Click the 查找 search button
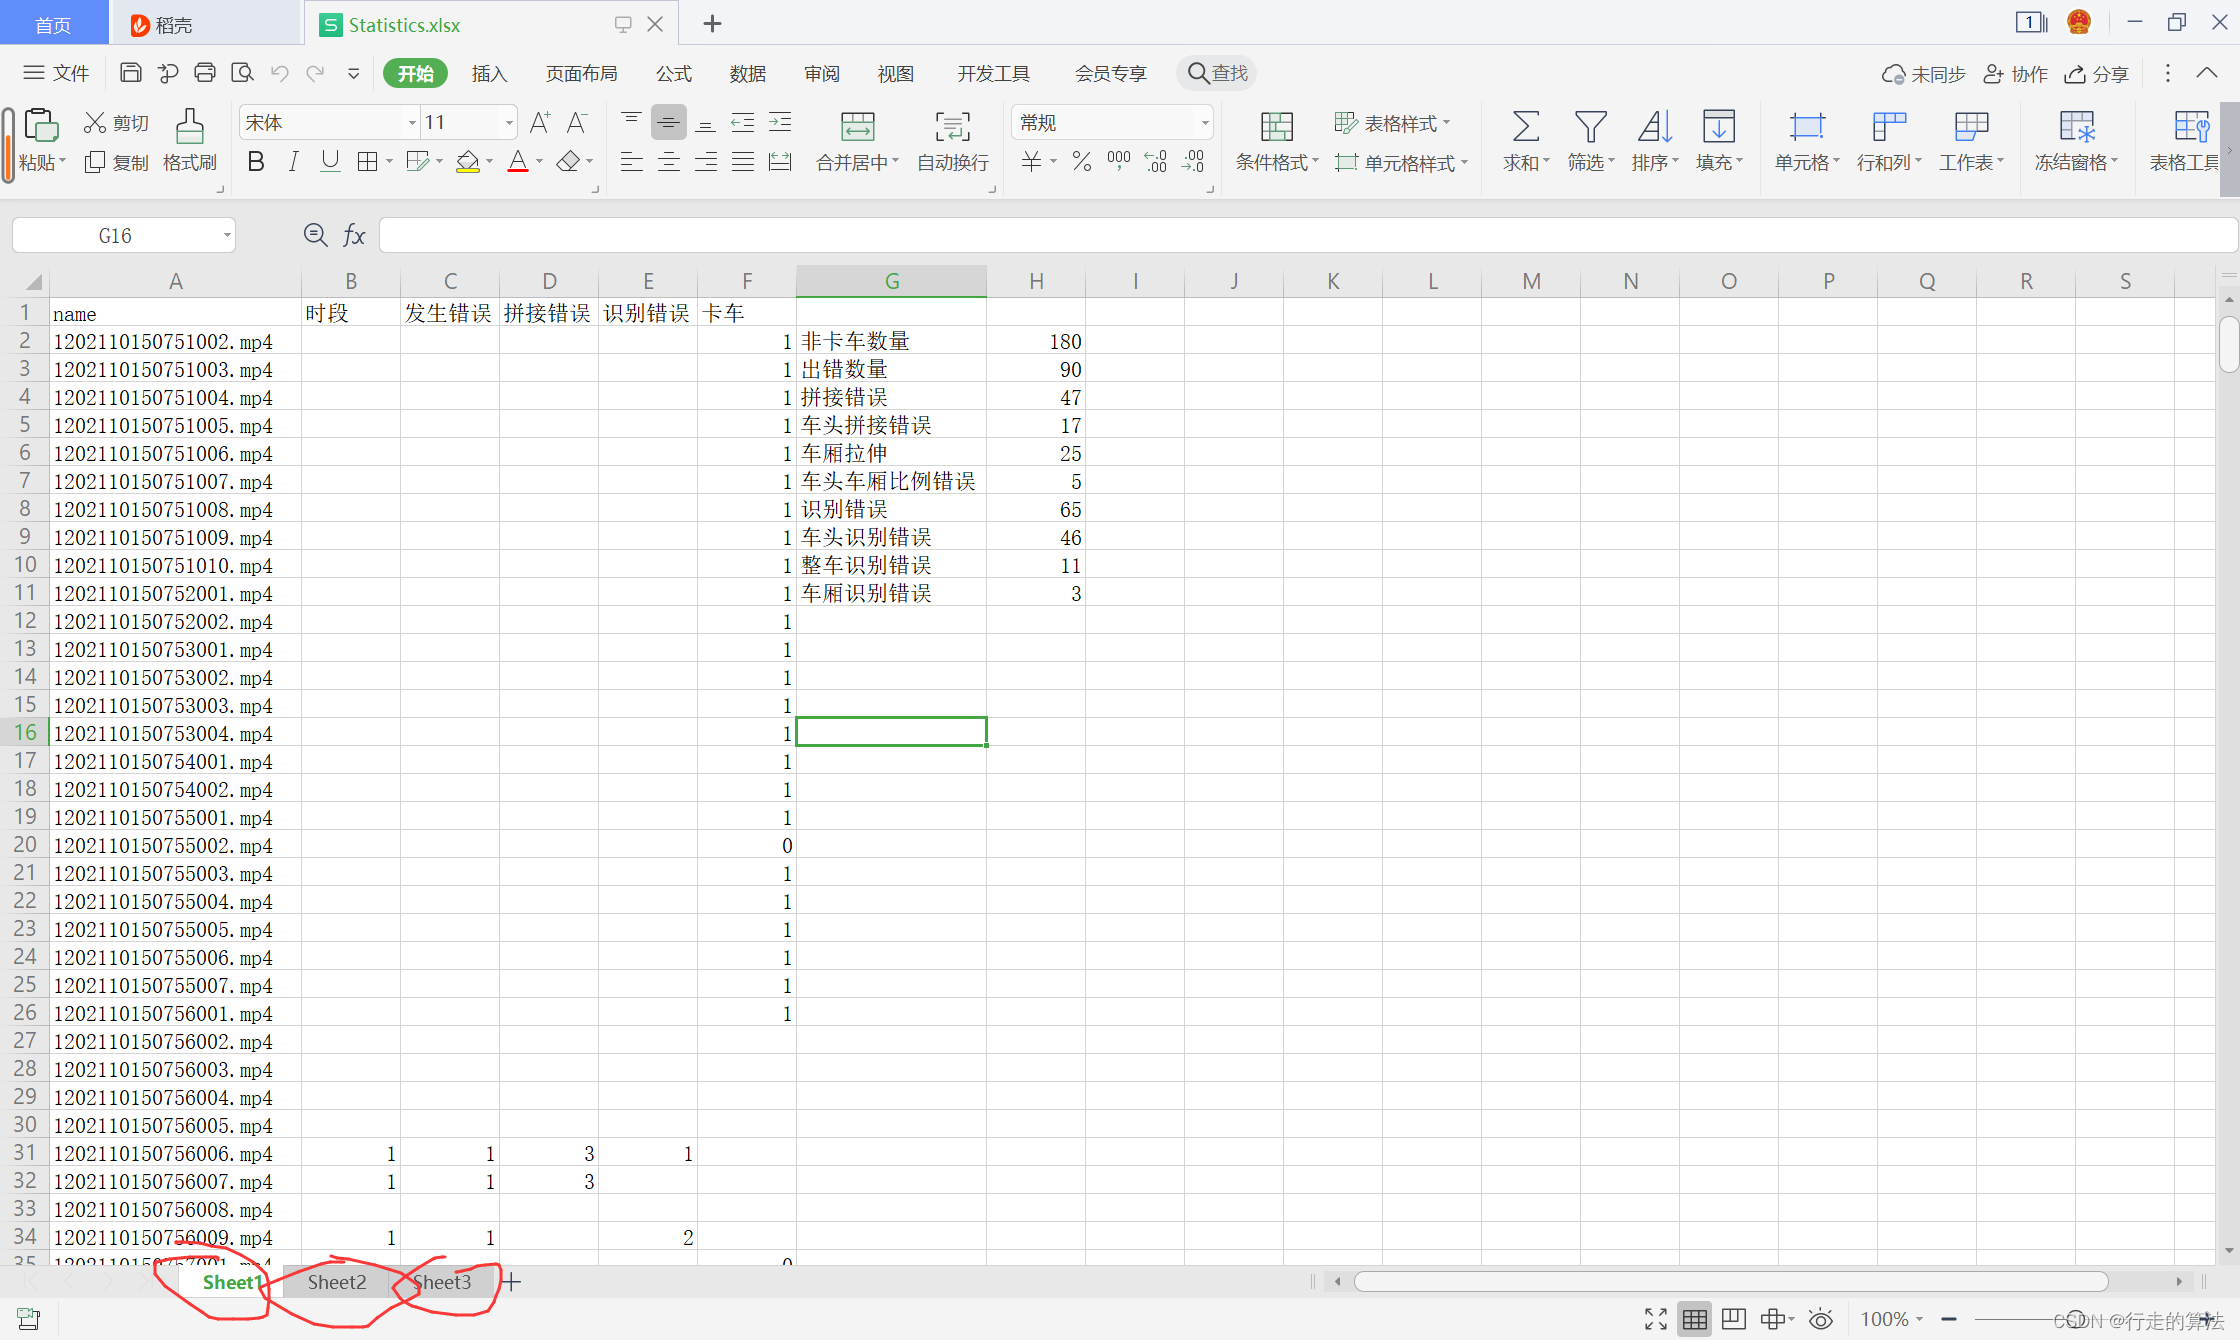Image resolution: width=2240 pixels, height=1340 pixels. (x=1217, y=73)
